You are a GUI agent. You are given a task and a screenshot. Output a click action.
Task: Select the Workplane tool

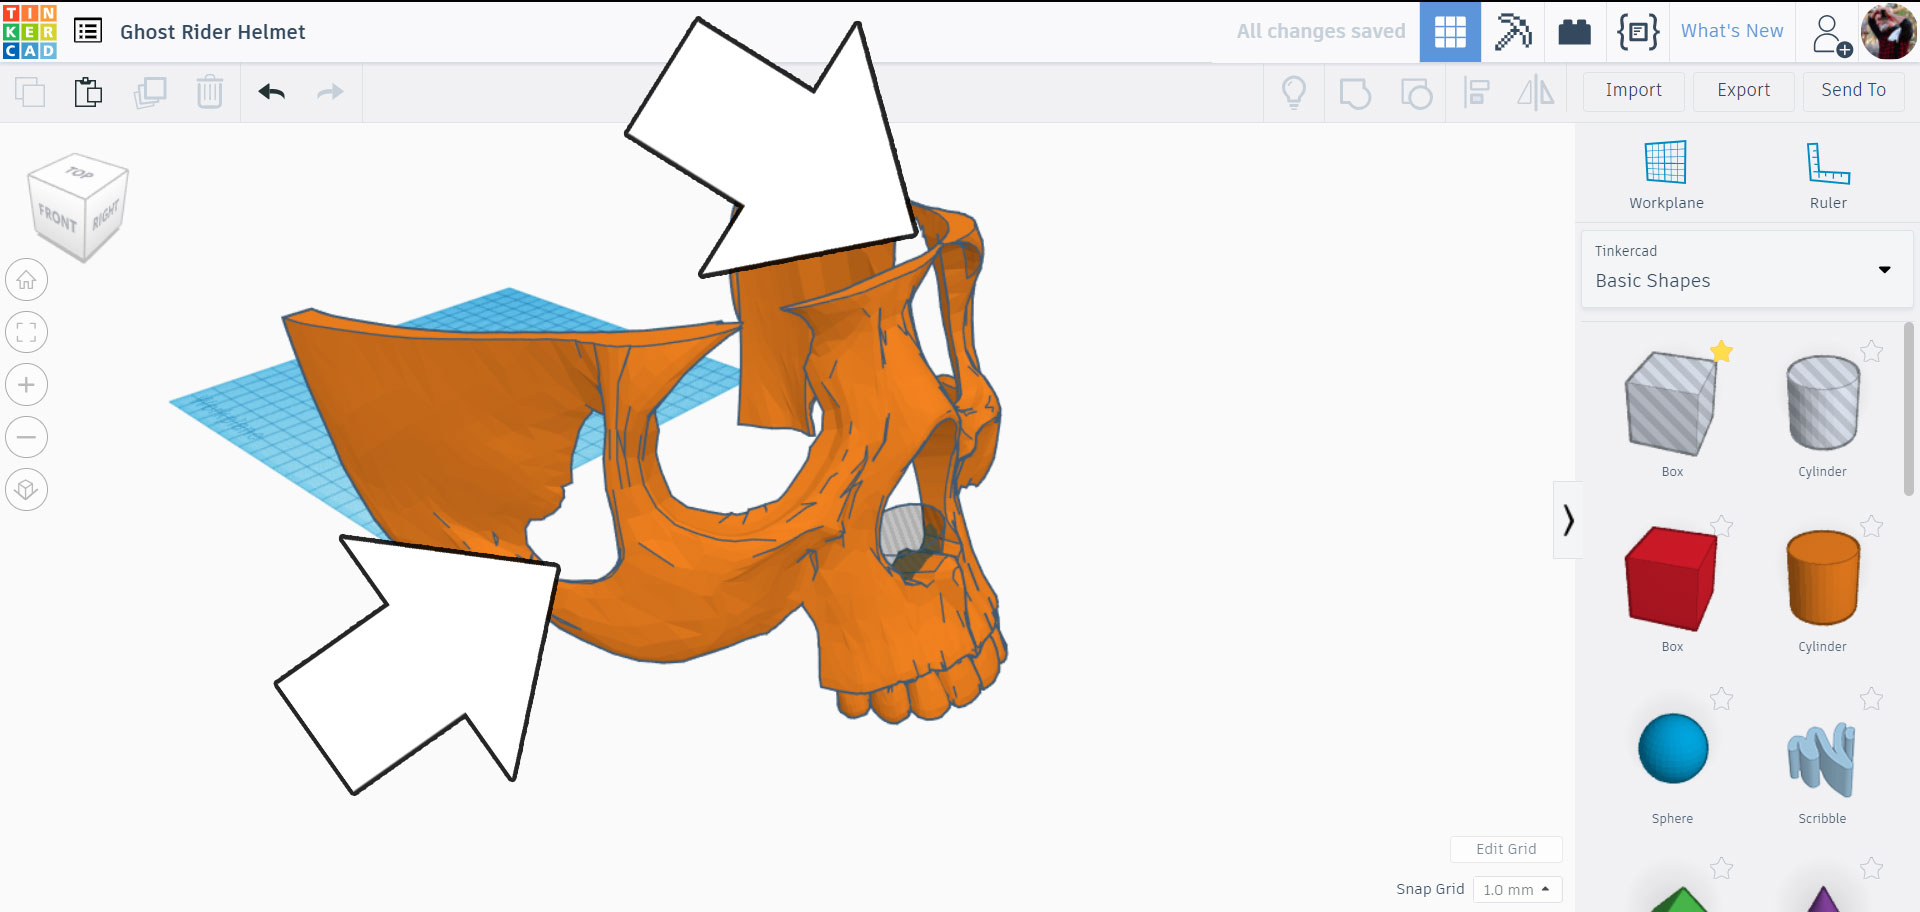pyautogui.click(x=1666, y=175)
